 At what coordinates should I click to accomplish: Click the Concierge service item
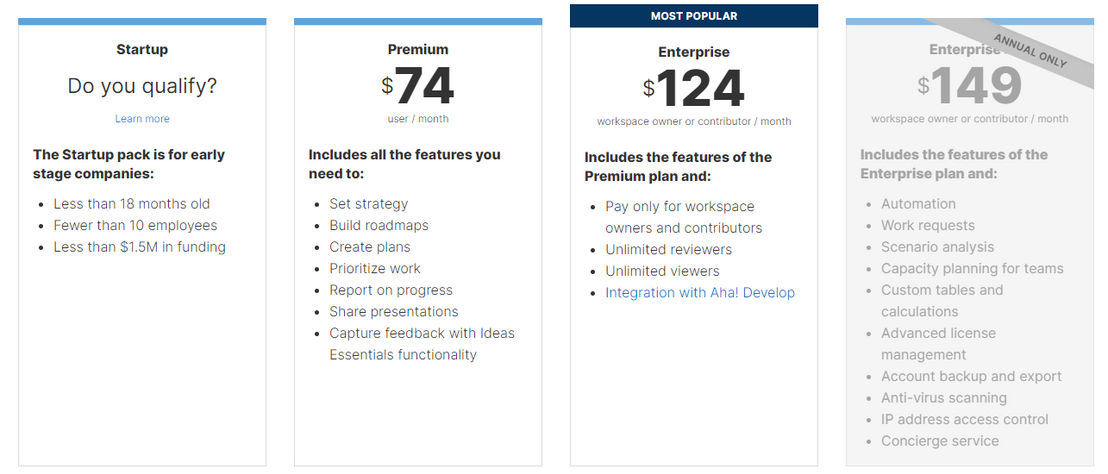[x=940, y=441]
